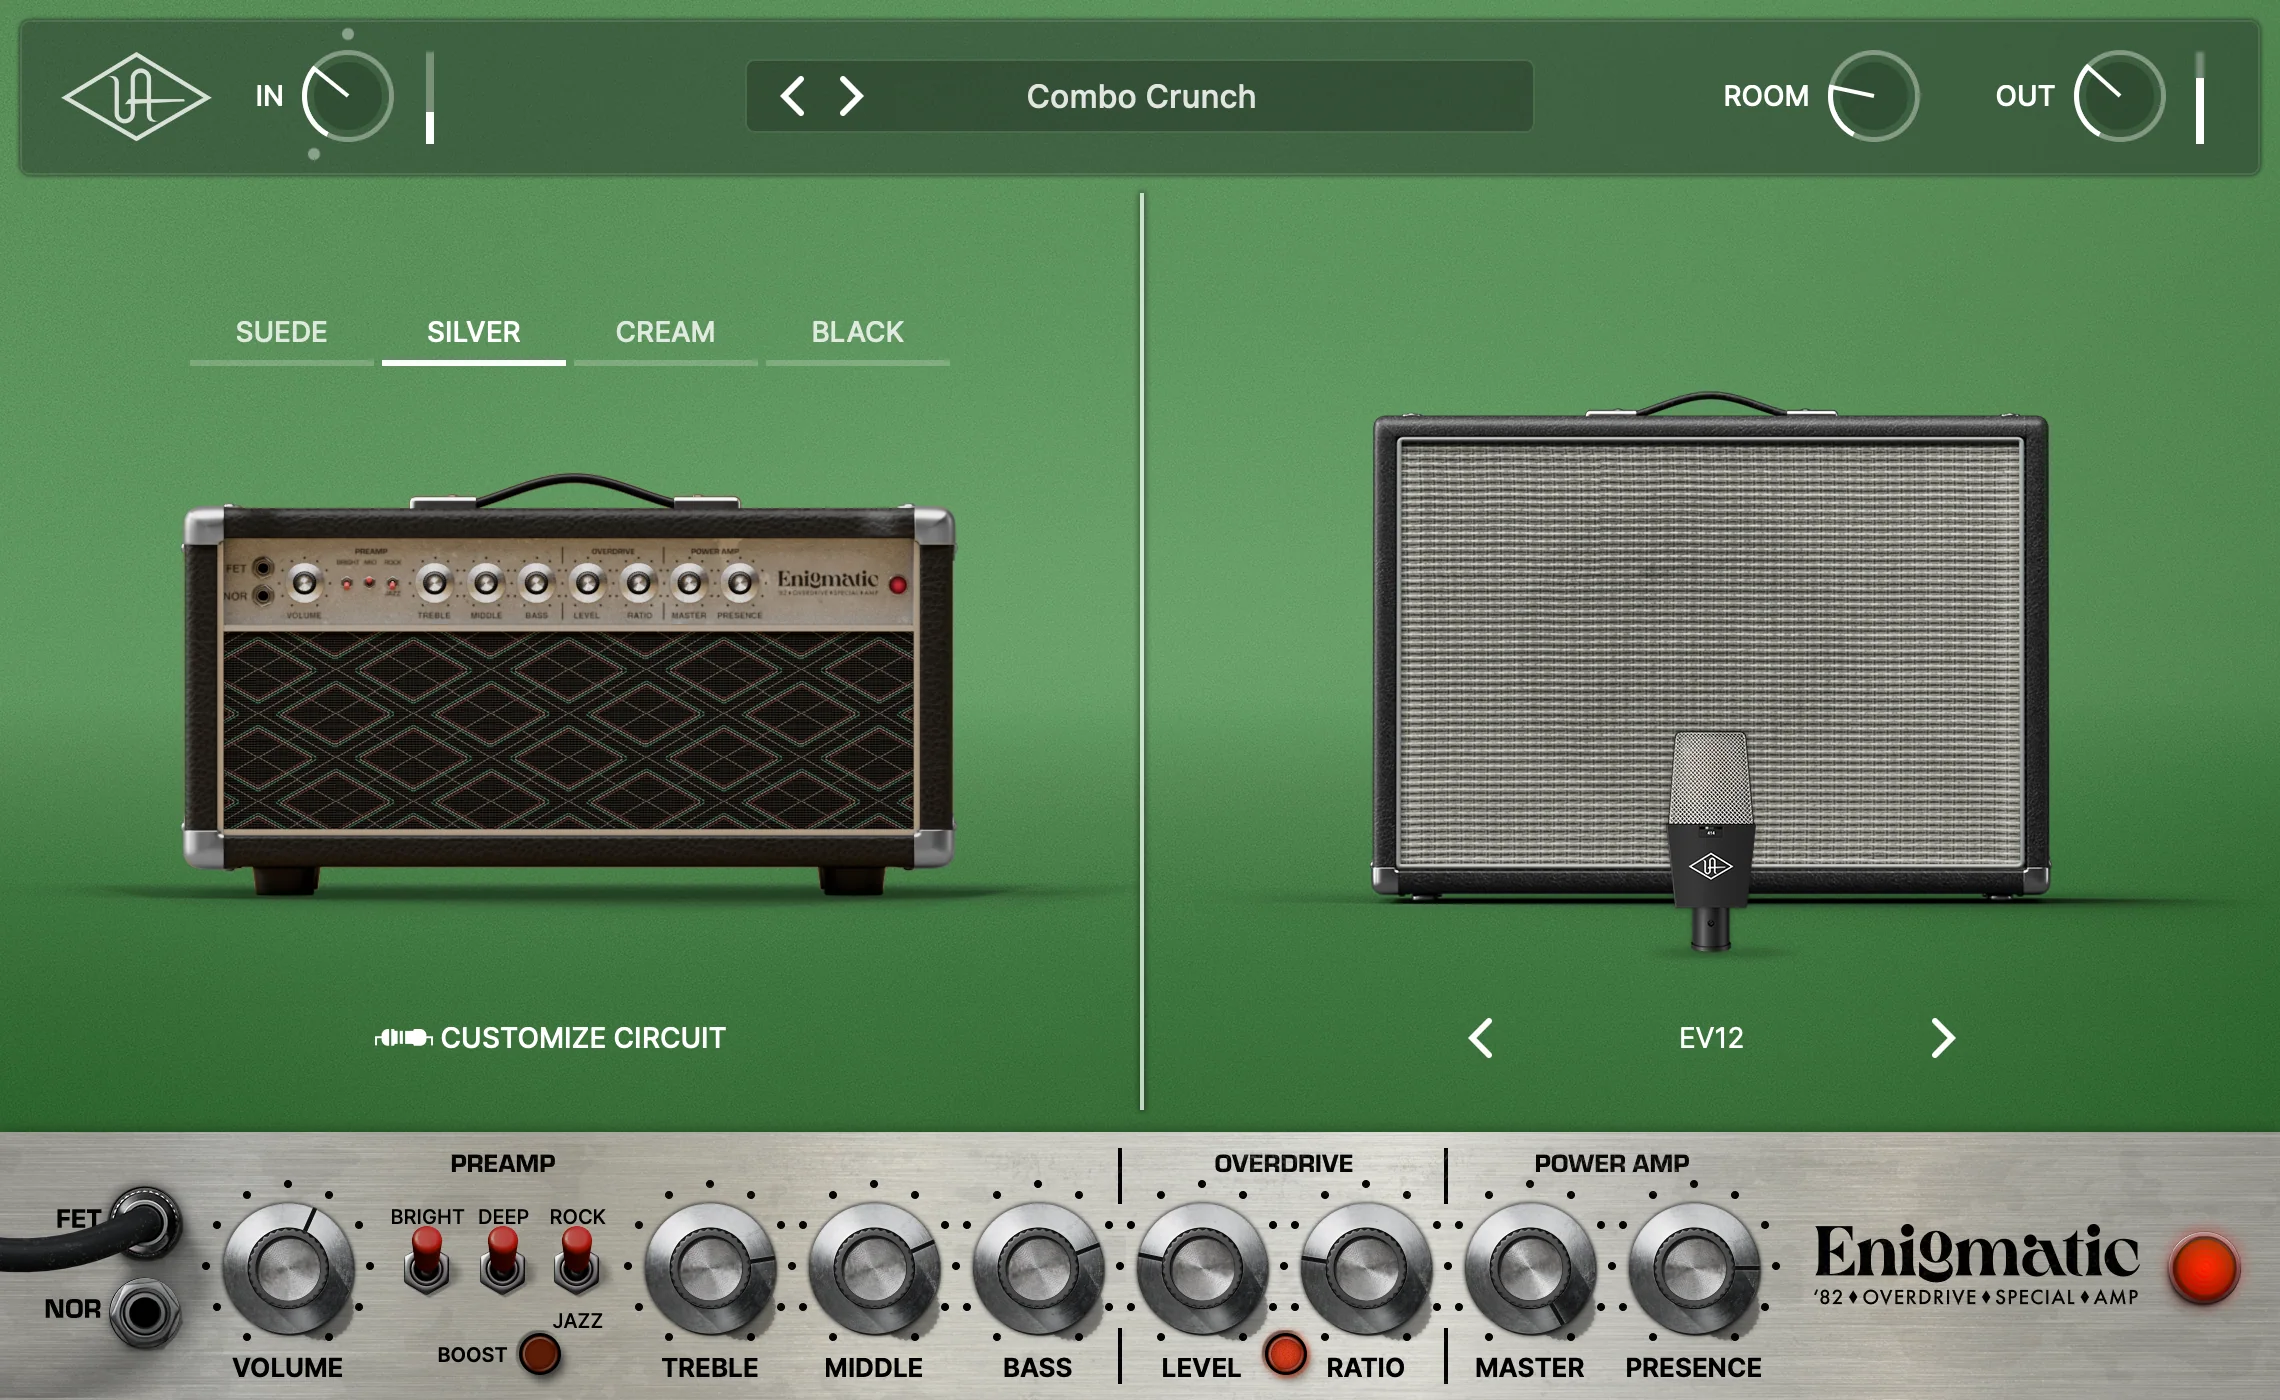Click the Universal Audio diamond logo

(x=136, y=97)
